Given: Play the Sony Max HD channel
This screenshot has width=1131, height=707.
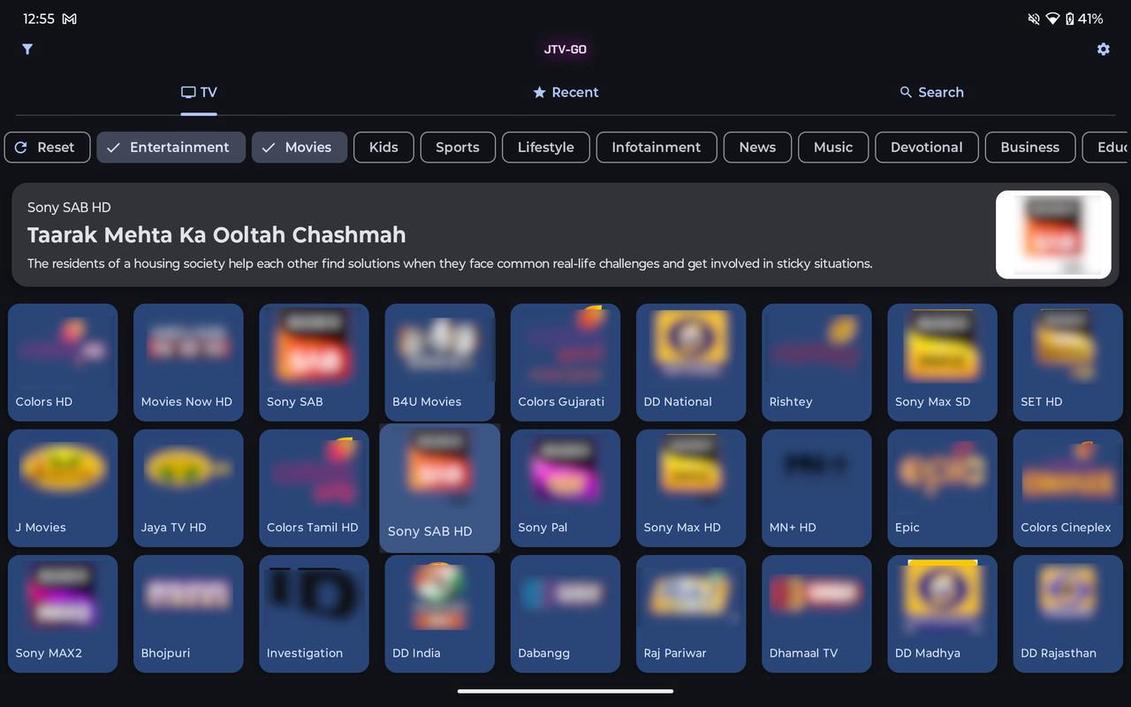Looking at the screenshot, I should (691, 488).
